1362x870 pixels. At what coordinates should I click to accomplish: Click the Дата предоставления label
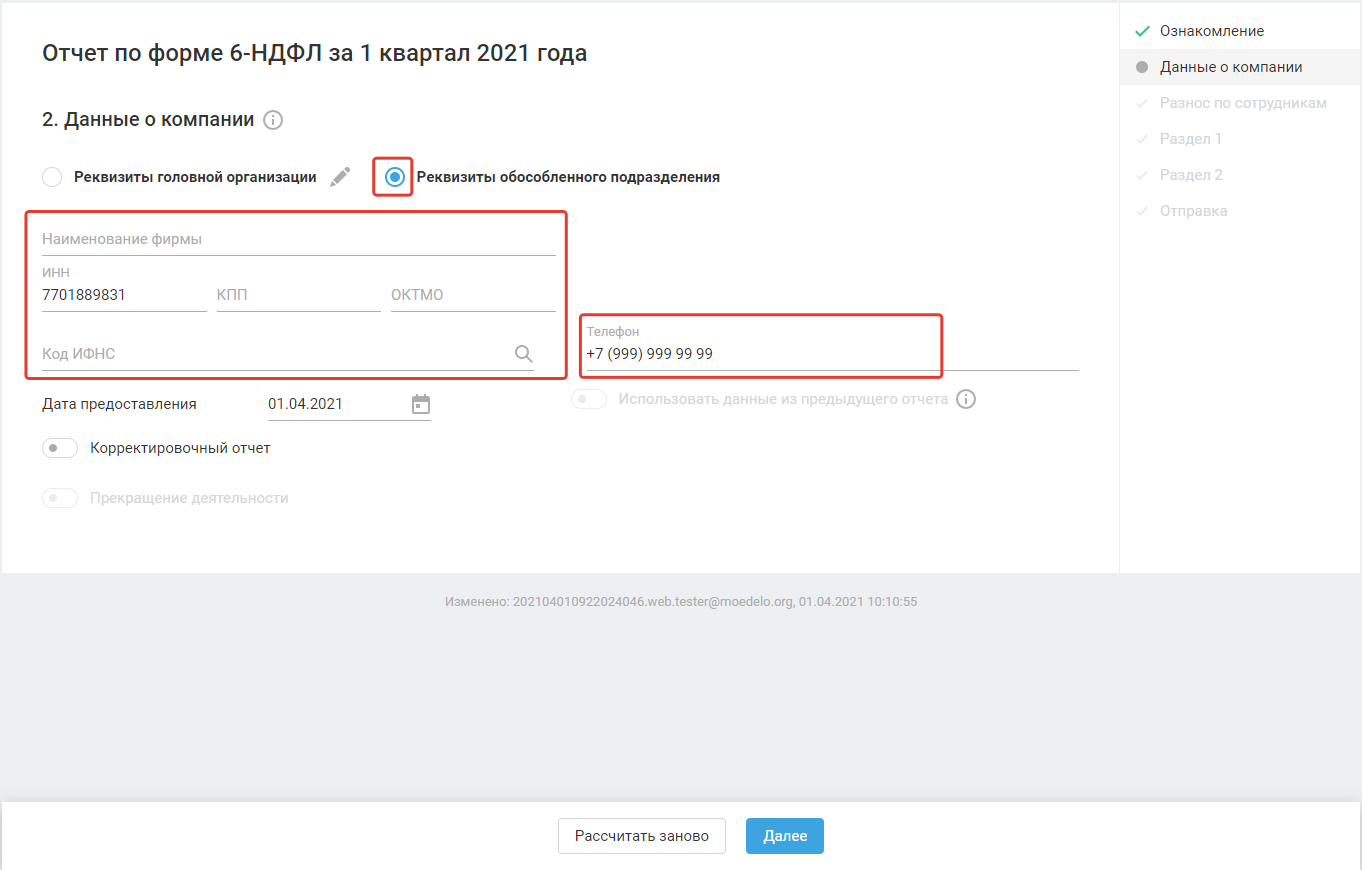pyautogui.click(x=119, y=404)
